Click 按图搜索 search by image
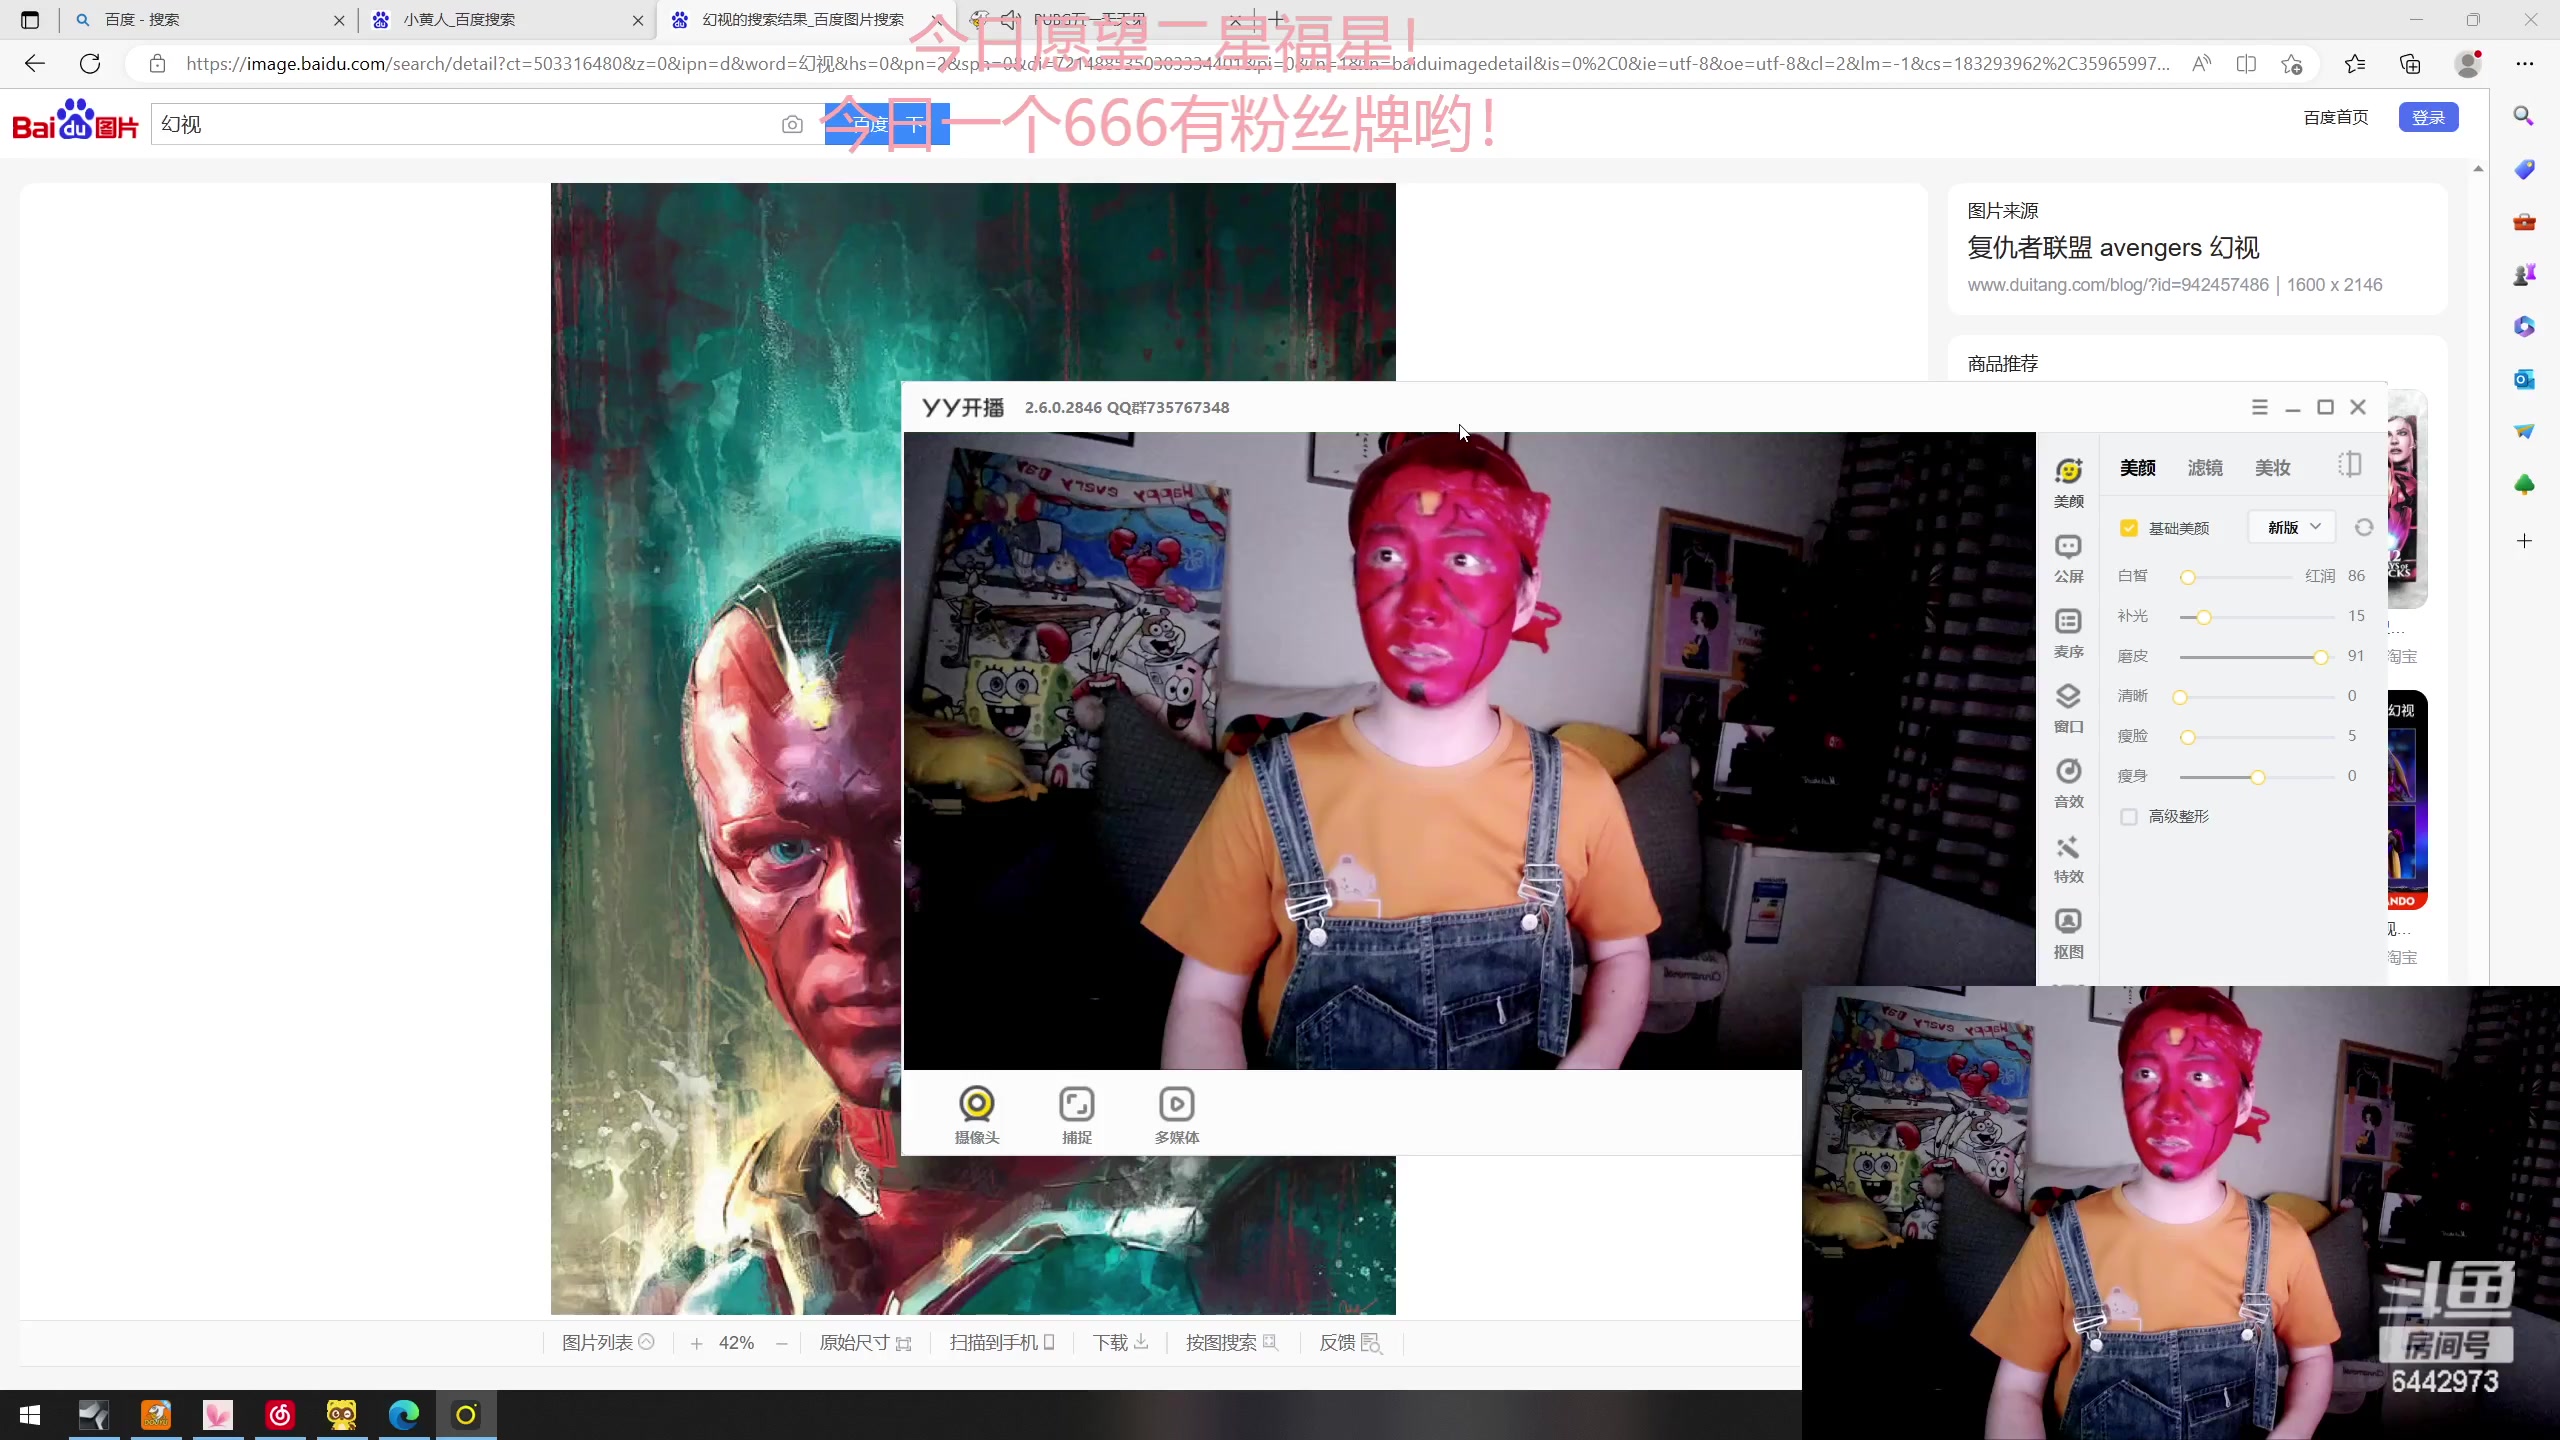 pyautogui.click(x=1232, y=1342)
